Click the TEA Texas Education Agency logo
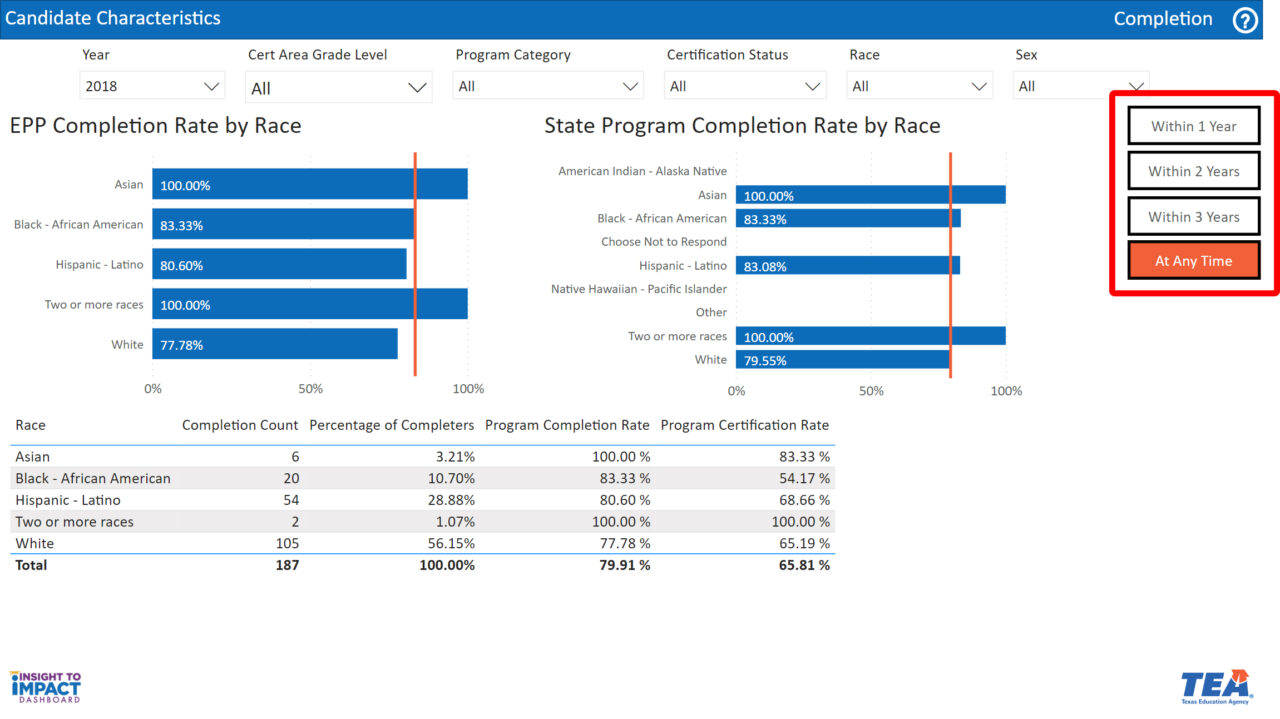 (x=1216, y=687)
